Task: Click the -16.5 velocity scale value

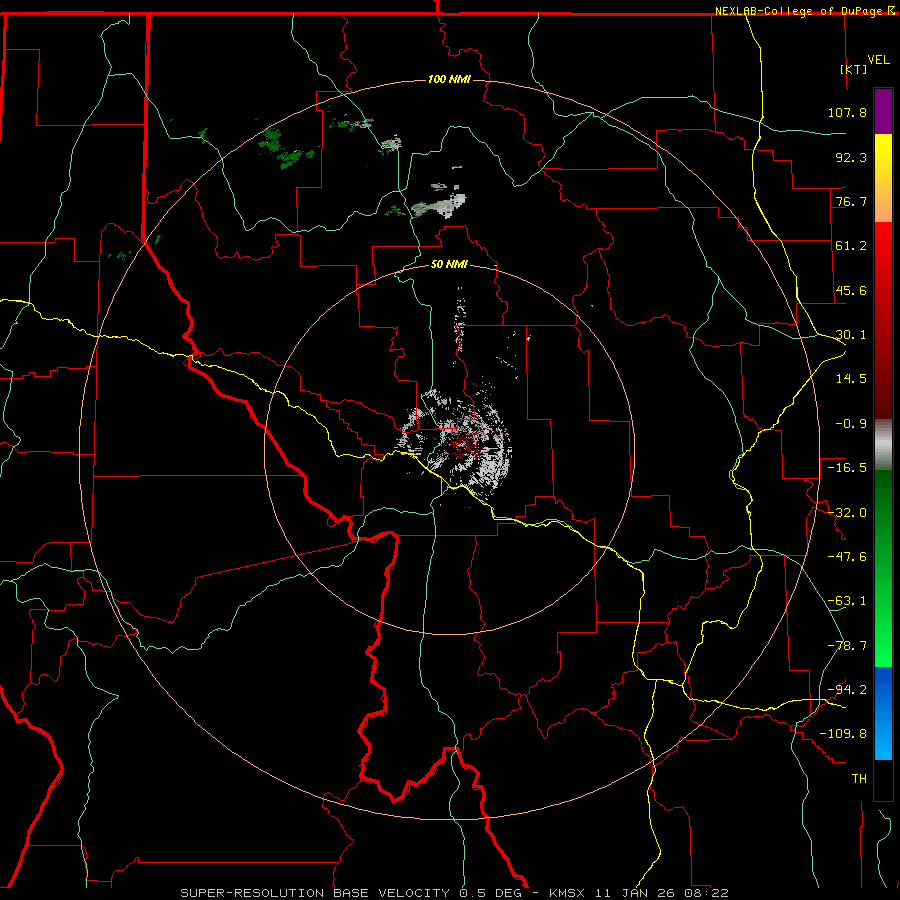Action: coord(847,468)
